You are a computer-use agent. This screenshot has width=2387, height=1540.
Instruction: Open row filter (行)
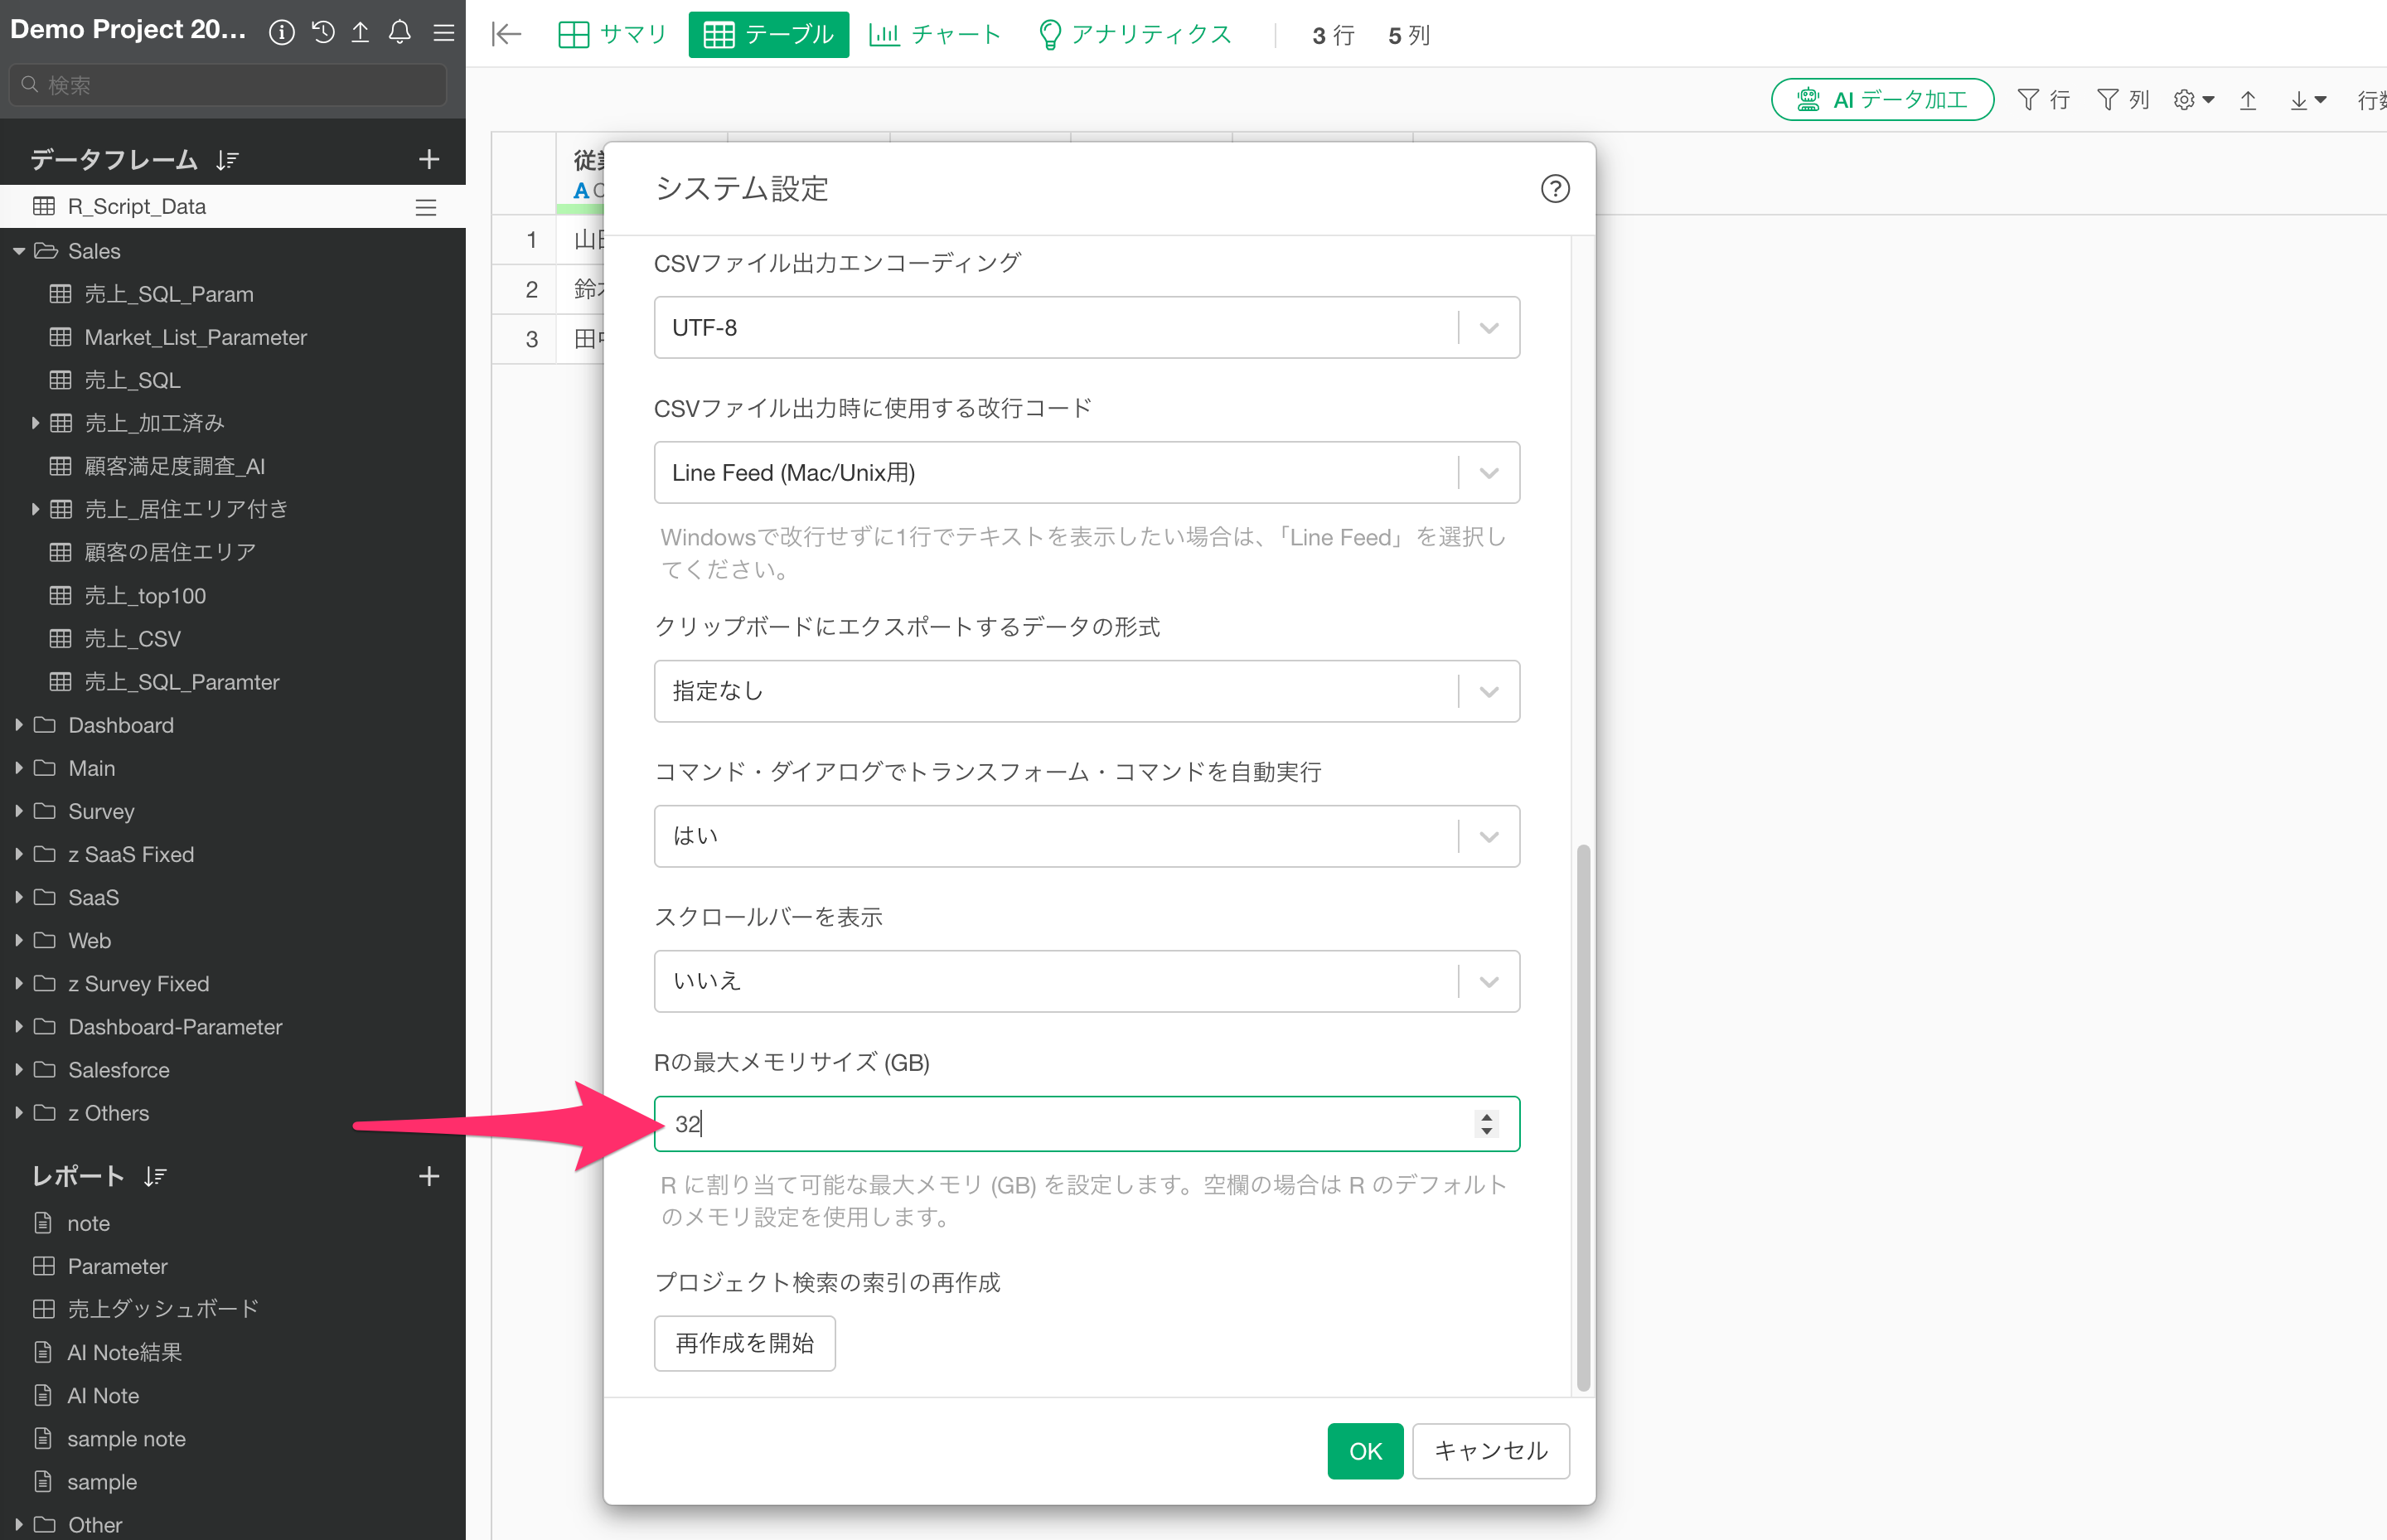tap(2043, 100)
